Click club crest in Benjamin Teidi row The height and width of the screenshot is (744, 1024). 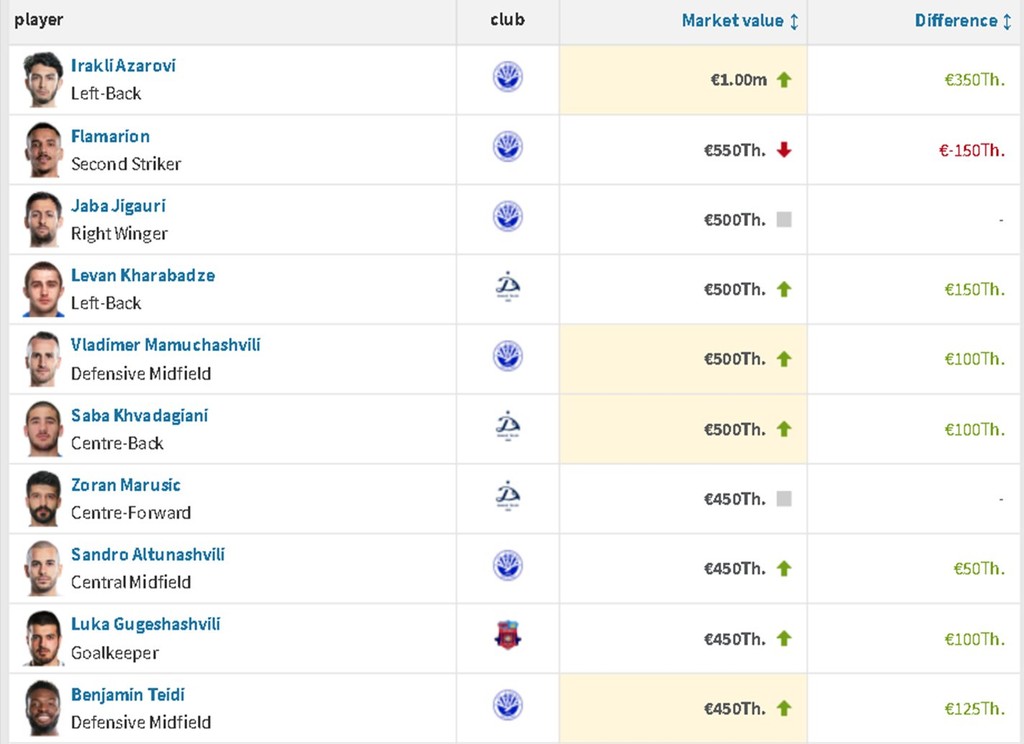tap(508, 706)
